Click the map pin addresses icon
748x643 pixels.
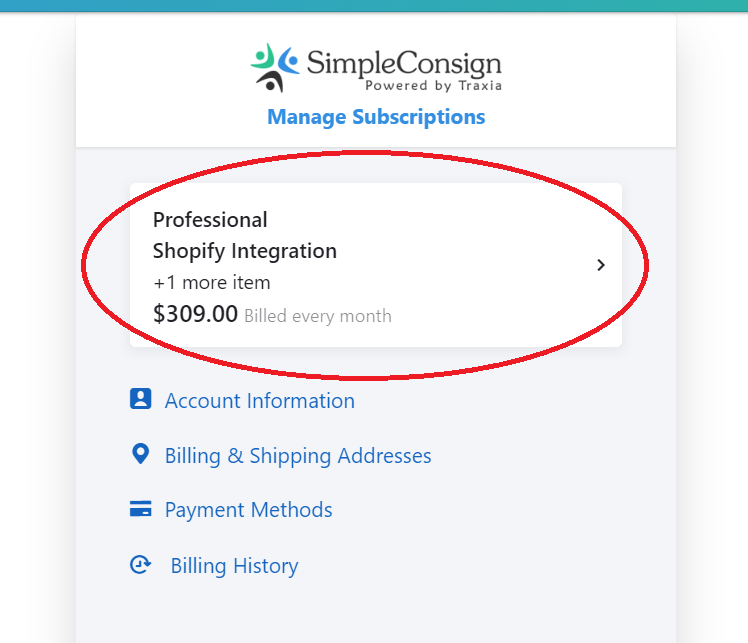coord(140,454)
